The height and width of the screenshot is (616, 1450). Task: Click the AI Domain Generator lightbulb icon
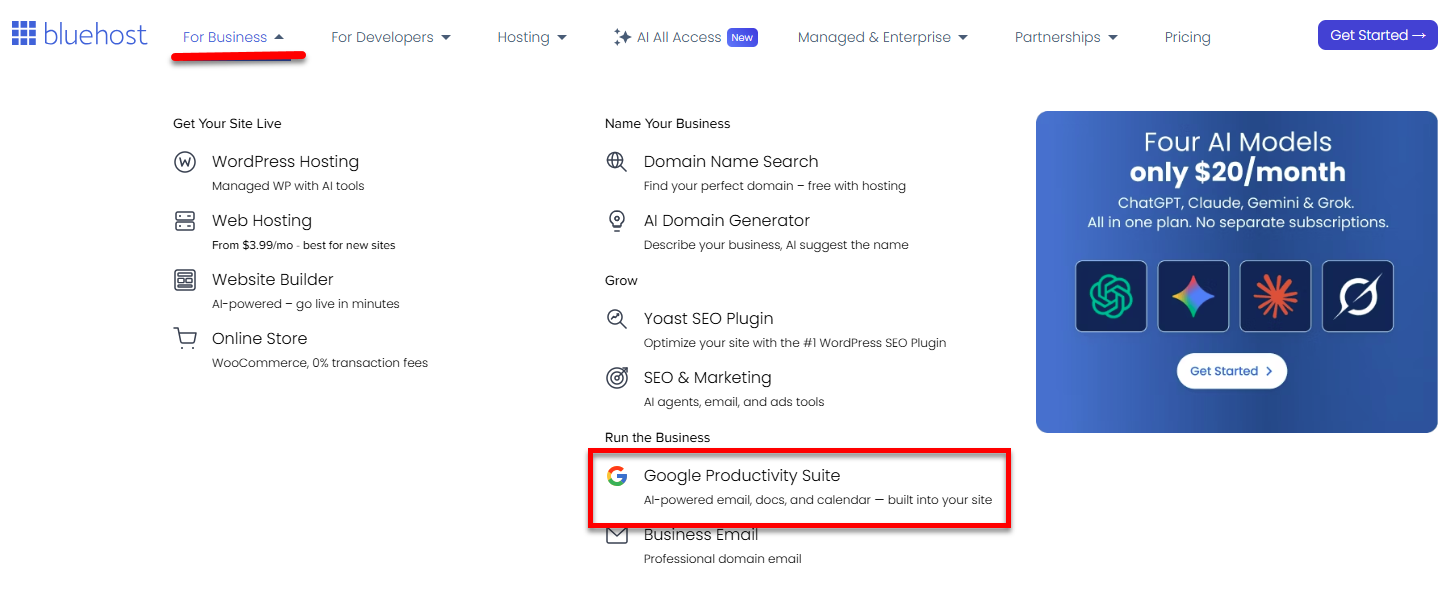coord(617,221)
